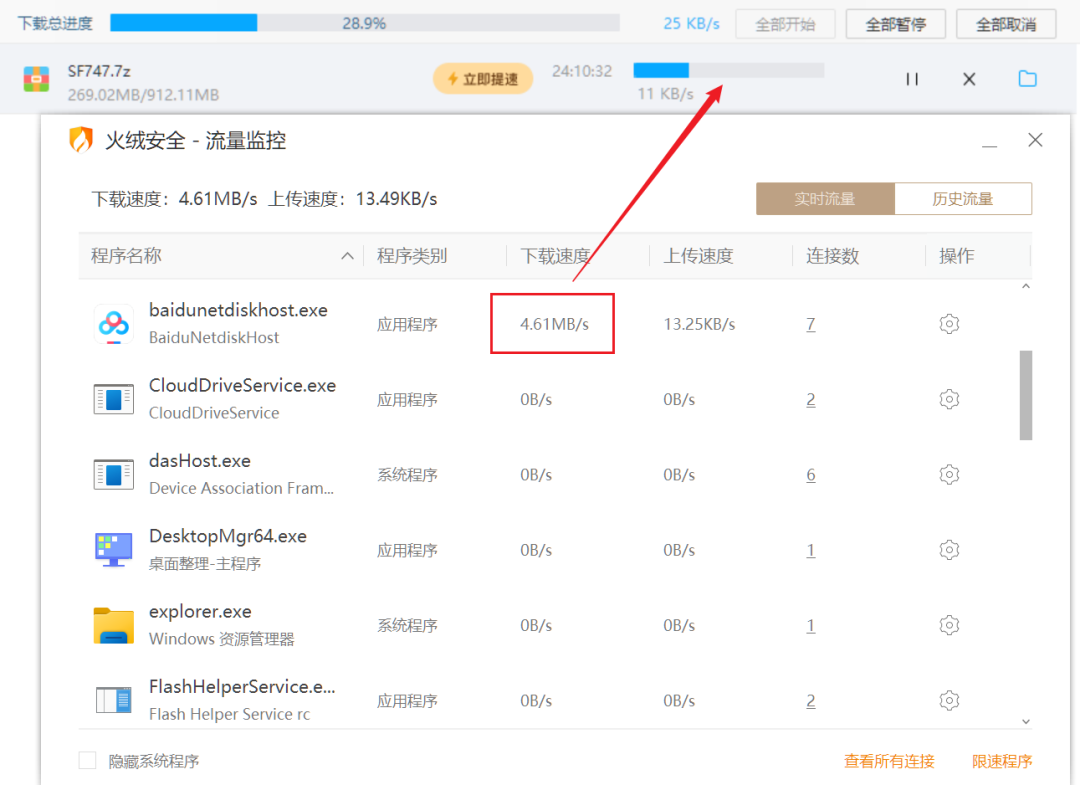Pause the SF747.7z download

point(912,79)
